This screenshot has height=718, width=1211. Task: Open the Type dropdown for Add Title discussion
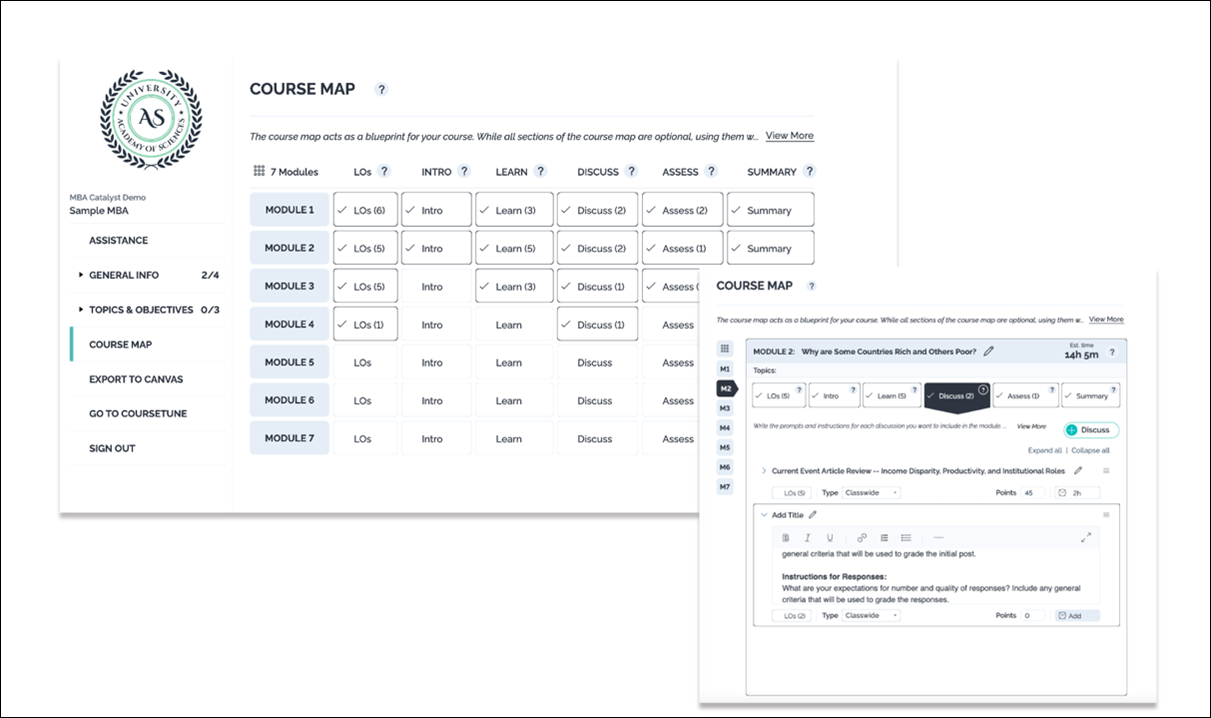[872, 616]
